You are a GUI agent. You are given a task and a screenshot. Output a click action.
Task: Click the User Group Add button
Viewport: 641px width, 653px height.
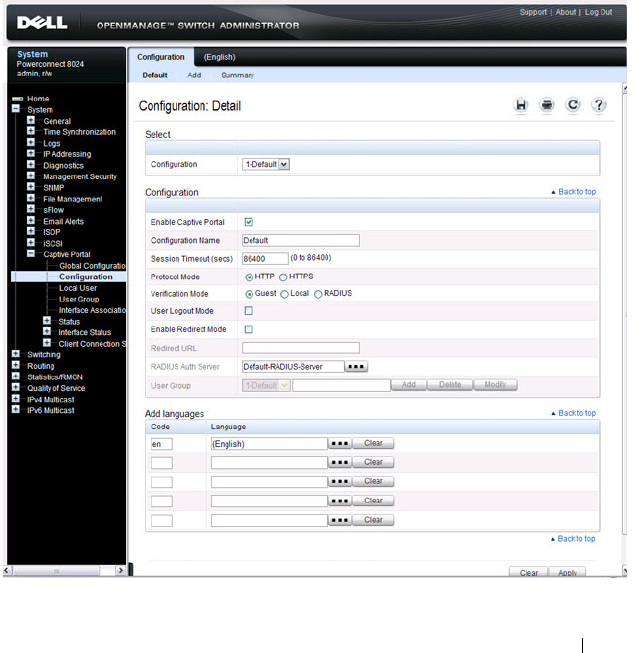point(409,385)
